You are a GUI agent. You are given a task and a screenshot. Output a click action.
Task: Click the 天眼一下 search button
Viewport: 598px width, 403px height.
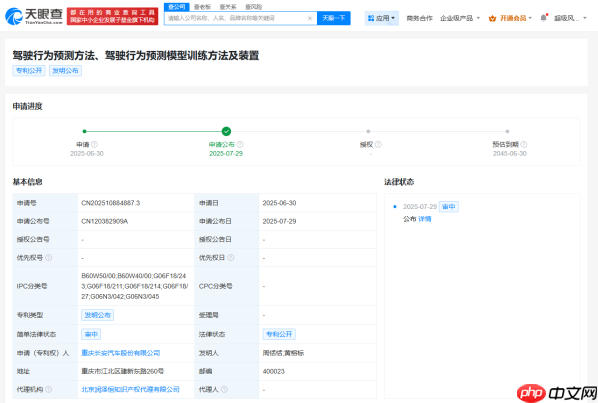click(x=334, y=18)
